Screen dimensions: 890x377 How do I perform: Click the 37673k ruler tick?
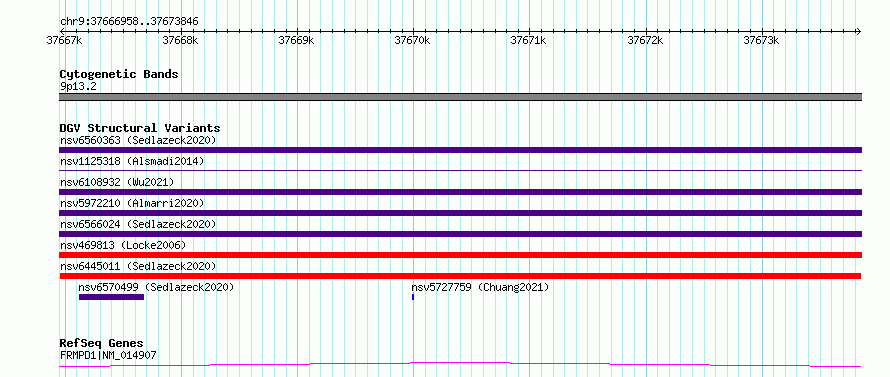click(x=761, y=40)
